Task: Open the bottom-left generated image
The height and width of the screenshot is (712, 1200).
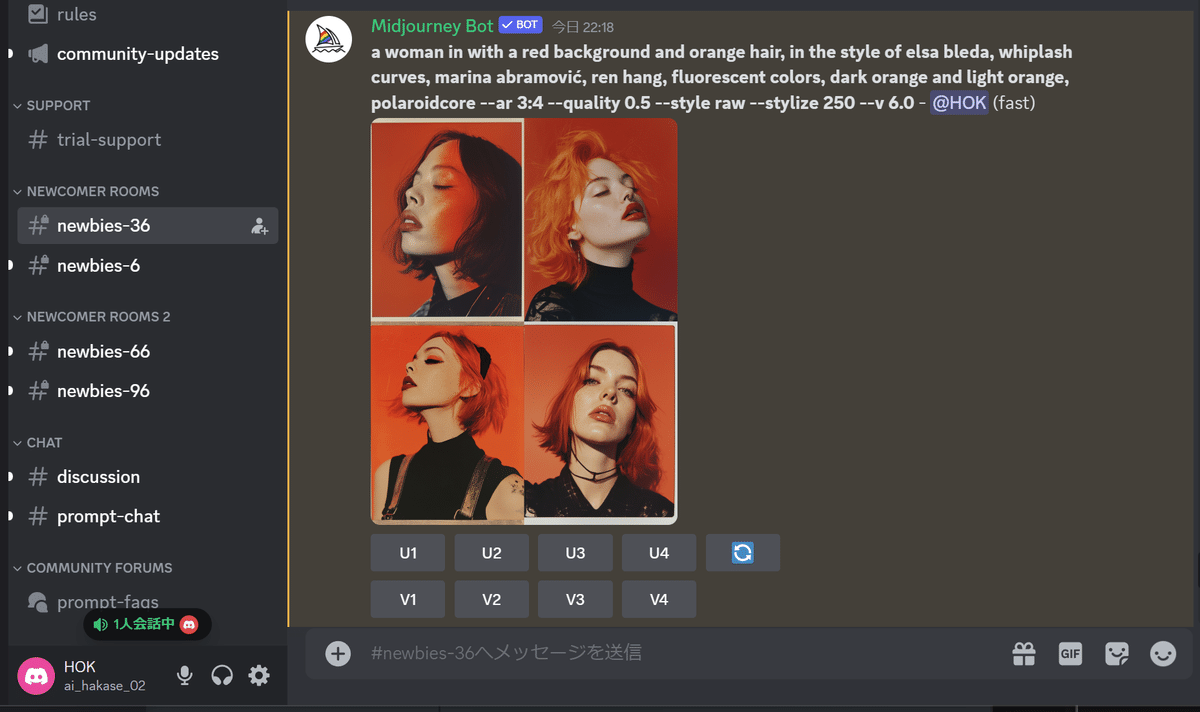Action: (x=447, y=423)
